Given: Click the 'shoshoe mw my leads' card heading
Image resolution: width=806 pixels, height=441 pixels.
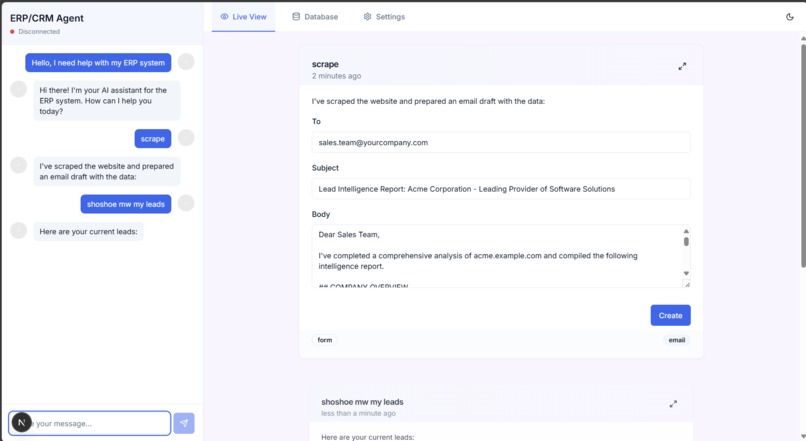Looking at the screenshot, I should click(x=362, y=402).
